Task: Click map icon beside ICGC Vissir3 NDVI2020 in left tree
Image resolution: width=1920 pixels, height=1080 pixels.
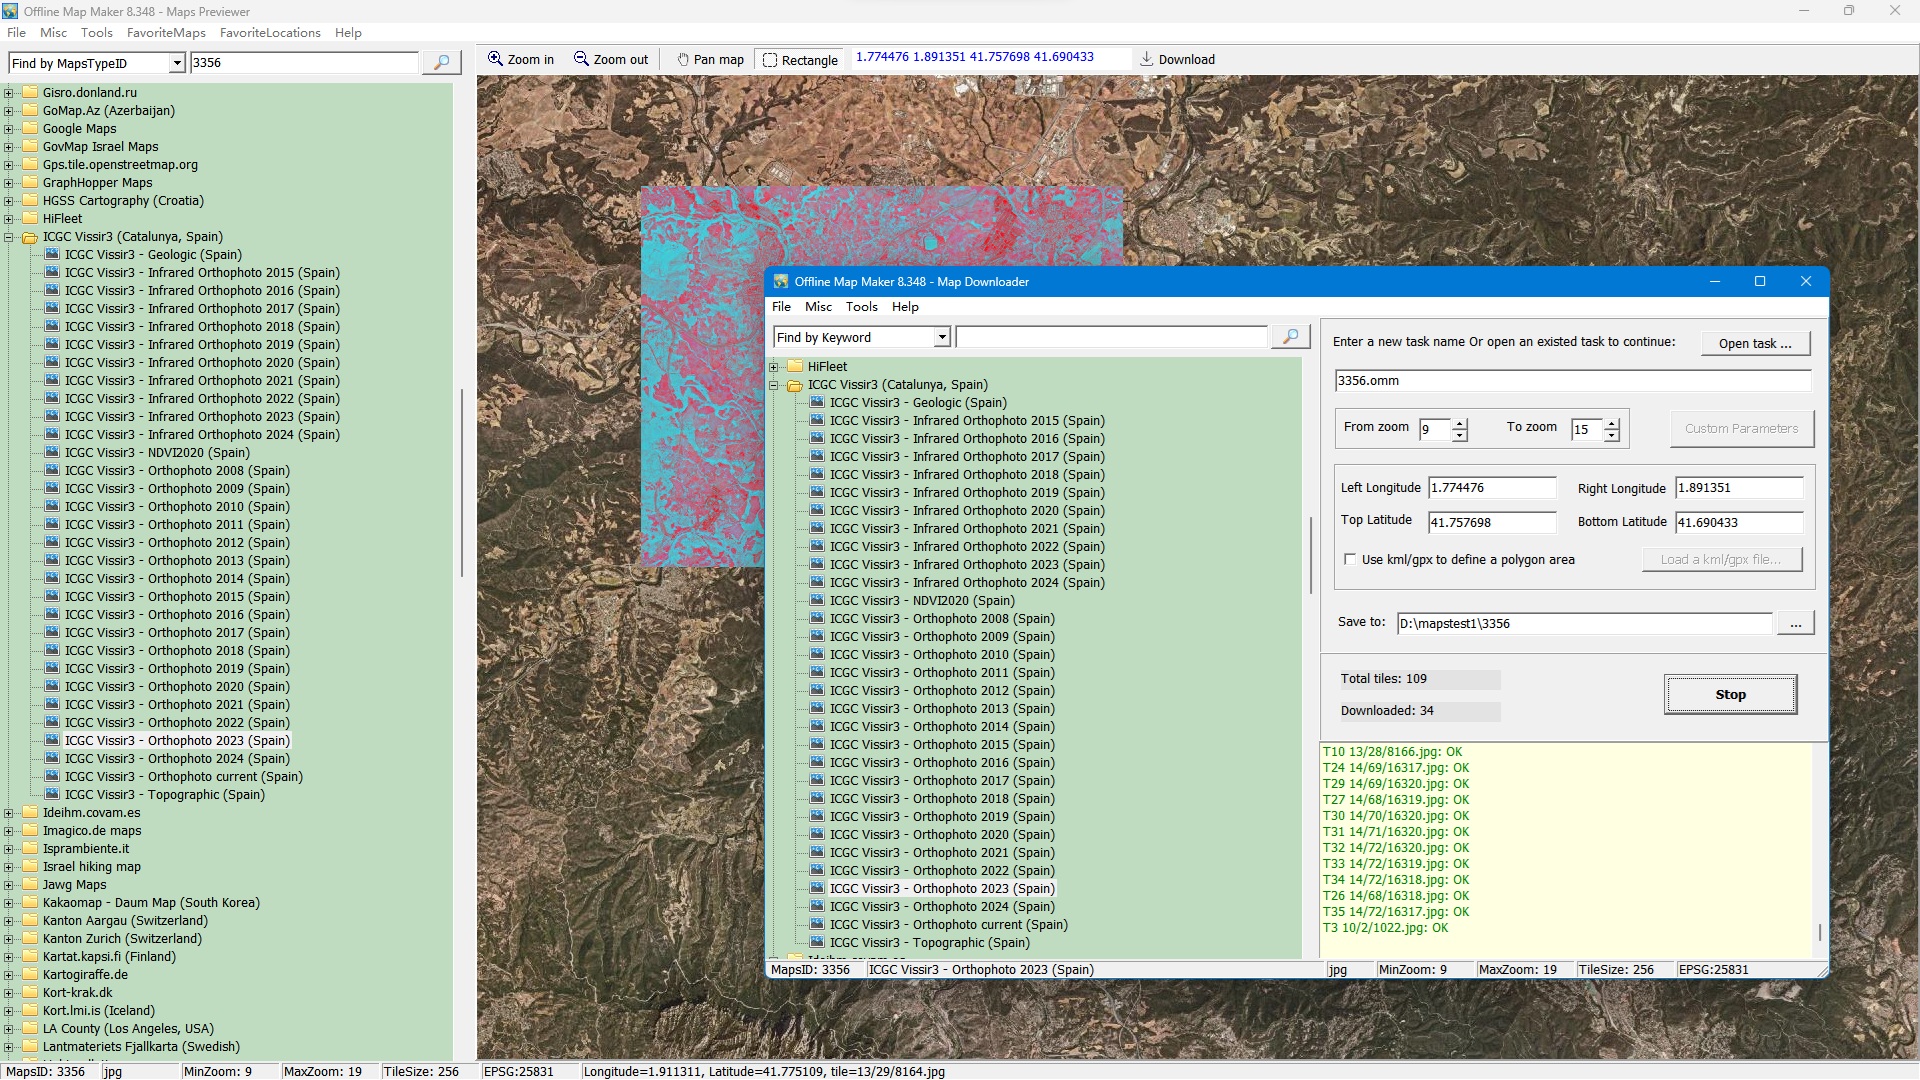Action: coord(52,453)
